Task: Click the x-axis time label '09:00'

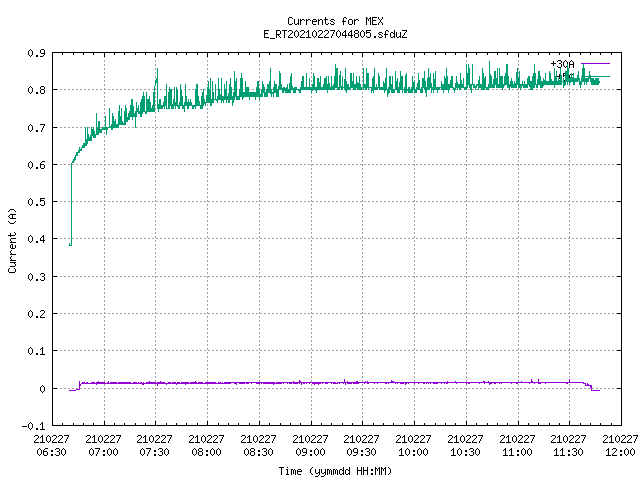Action: [x=310, y=452]
